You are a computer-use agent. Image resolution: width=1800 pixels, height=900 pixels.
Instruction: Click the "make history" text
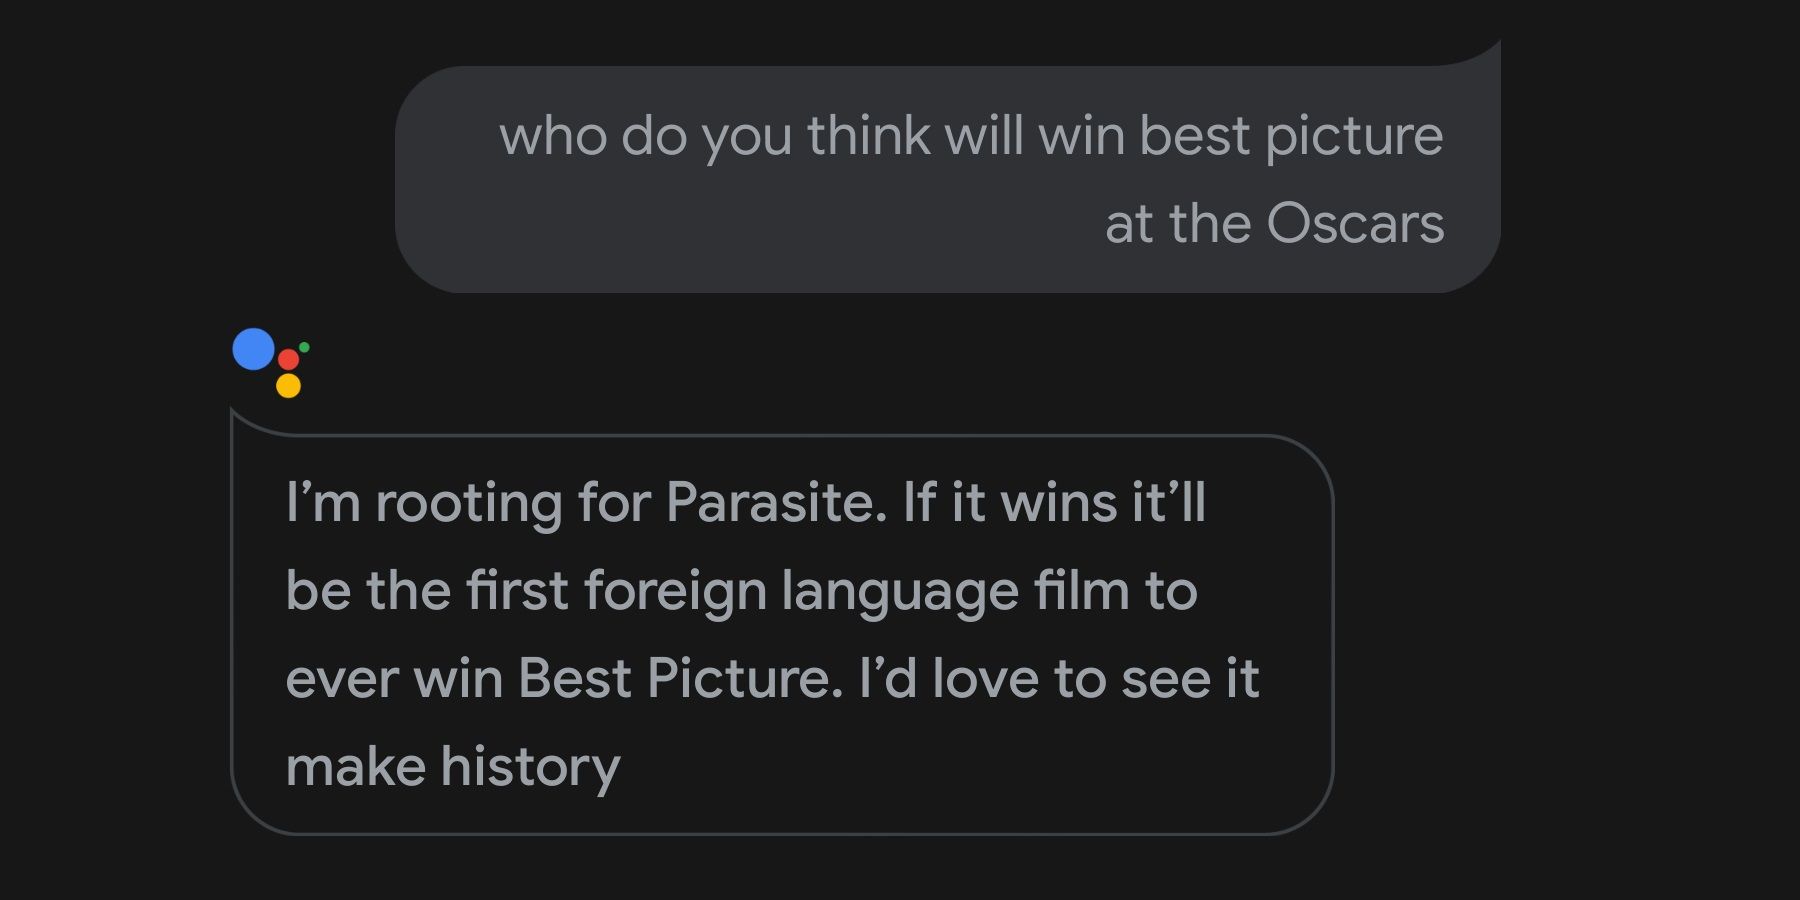coord(453,767)
